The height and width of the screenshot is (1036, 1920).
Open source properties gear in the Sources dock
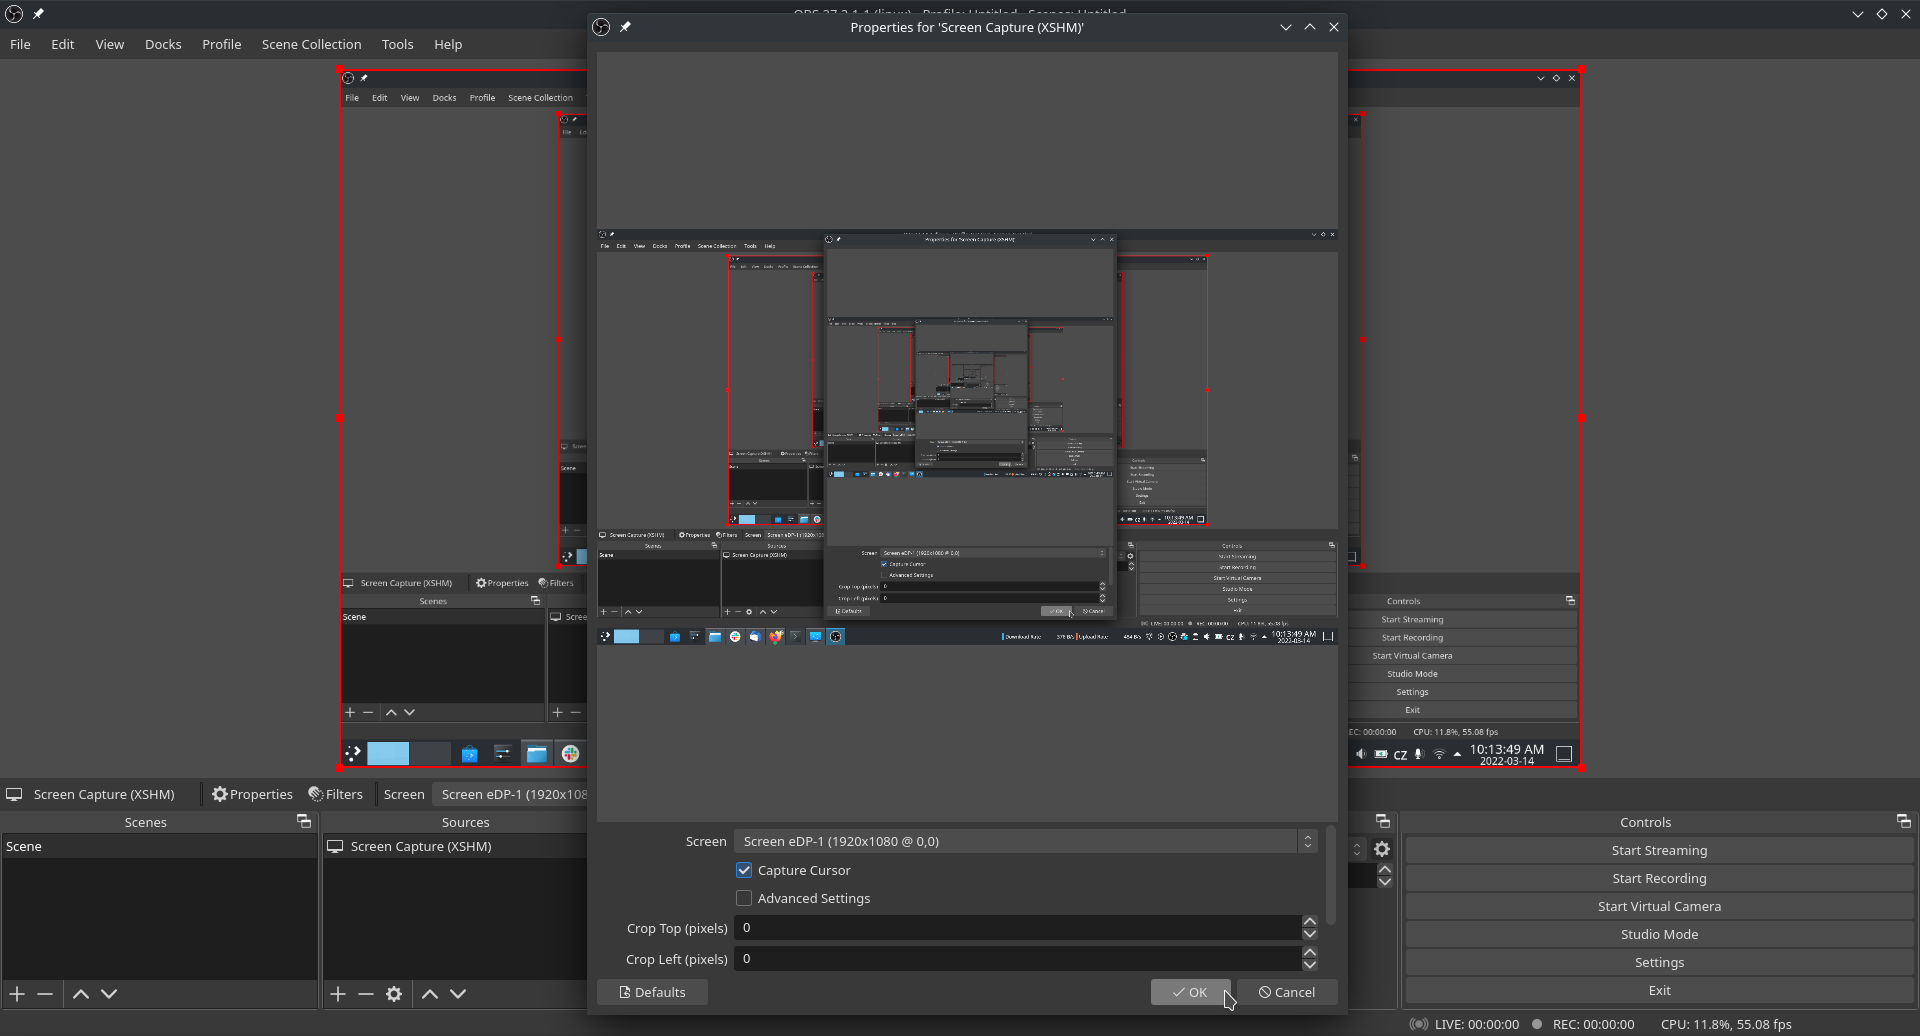[394, 994]
